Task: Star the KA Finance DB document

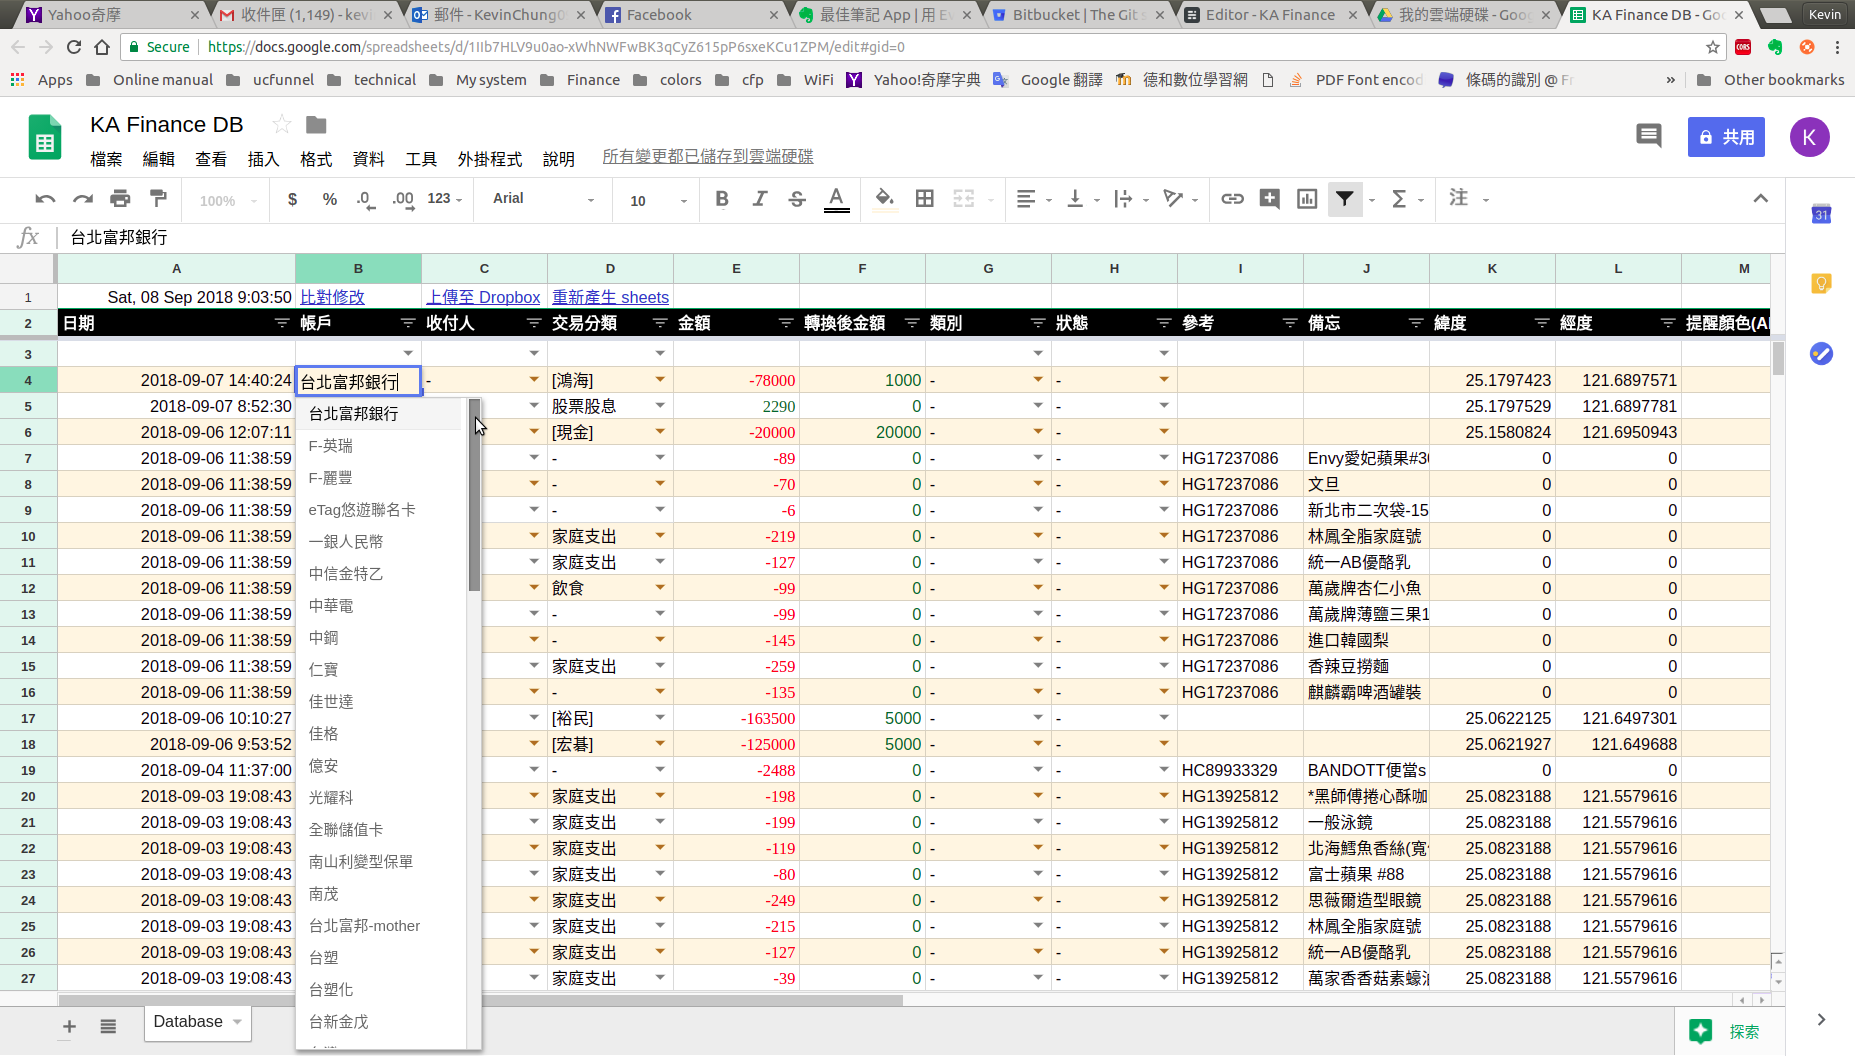Action: [x=282, y=124]
